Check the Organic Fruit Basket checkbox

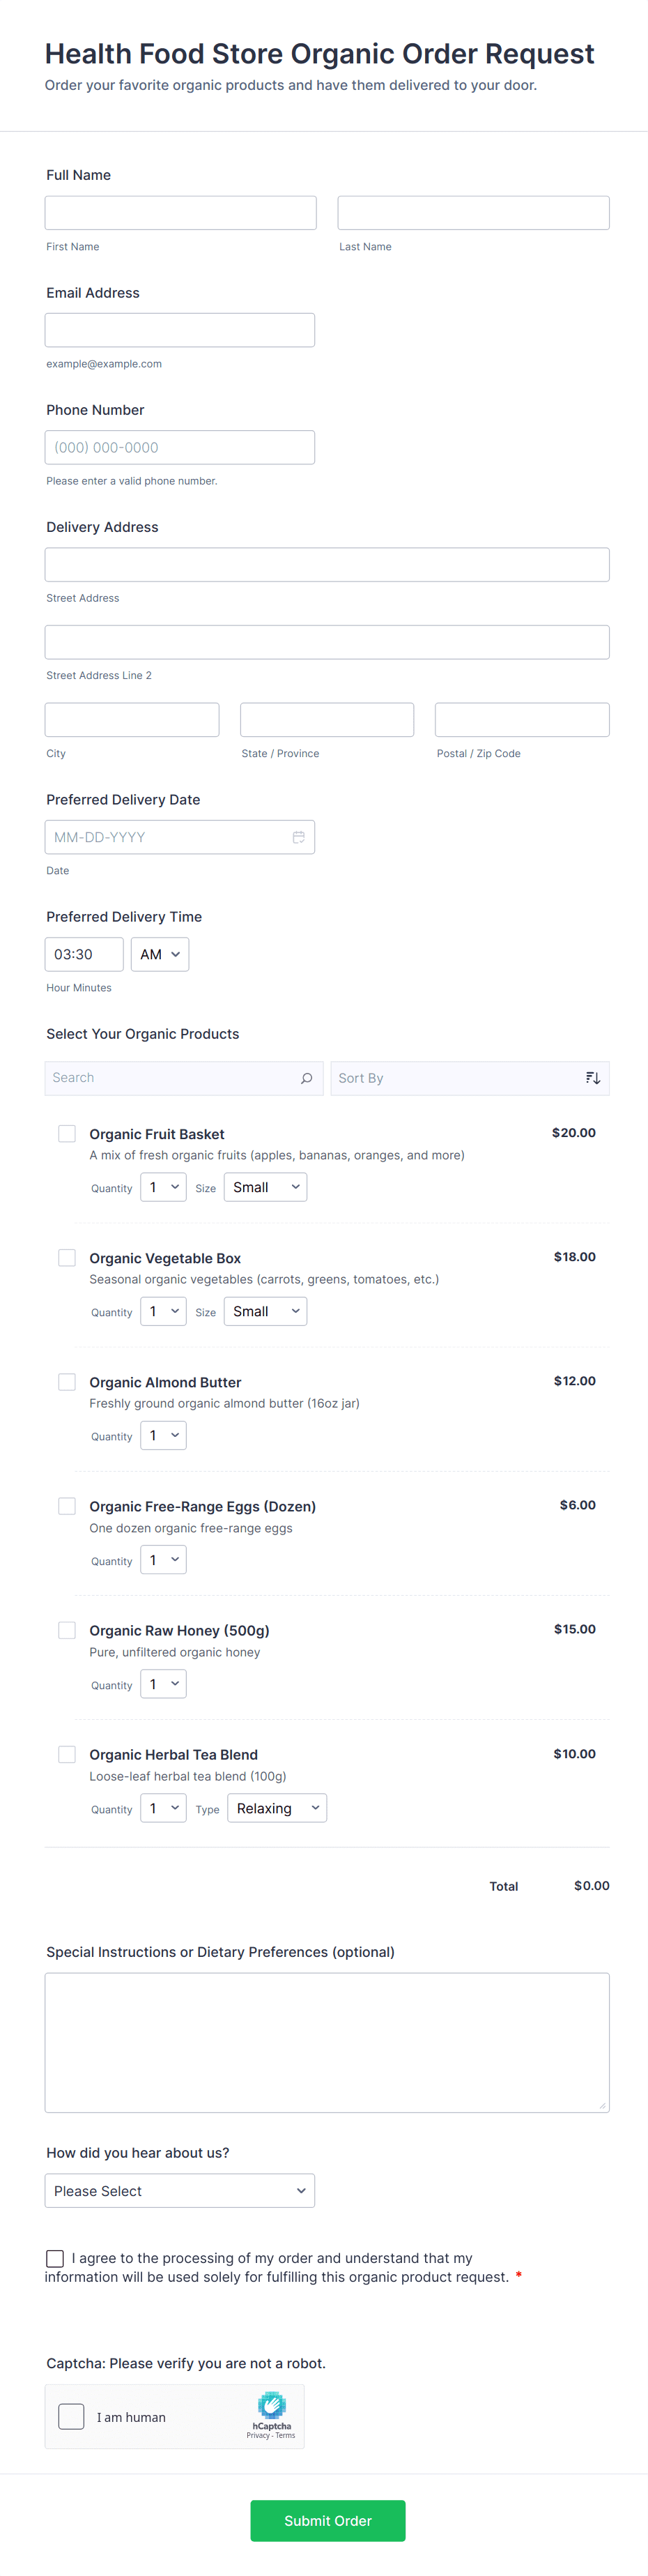pyautogui.click(x=67, y=1133)
